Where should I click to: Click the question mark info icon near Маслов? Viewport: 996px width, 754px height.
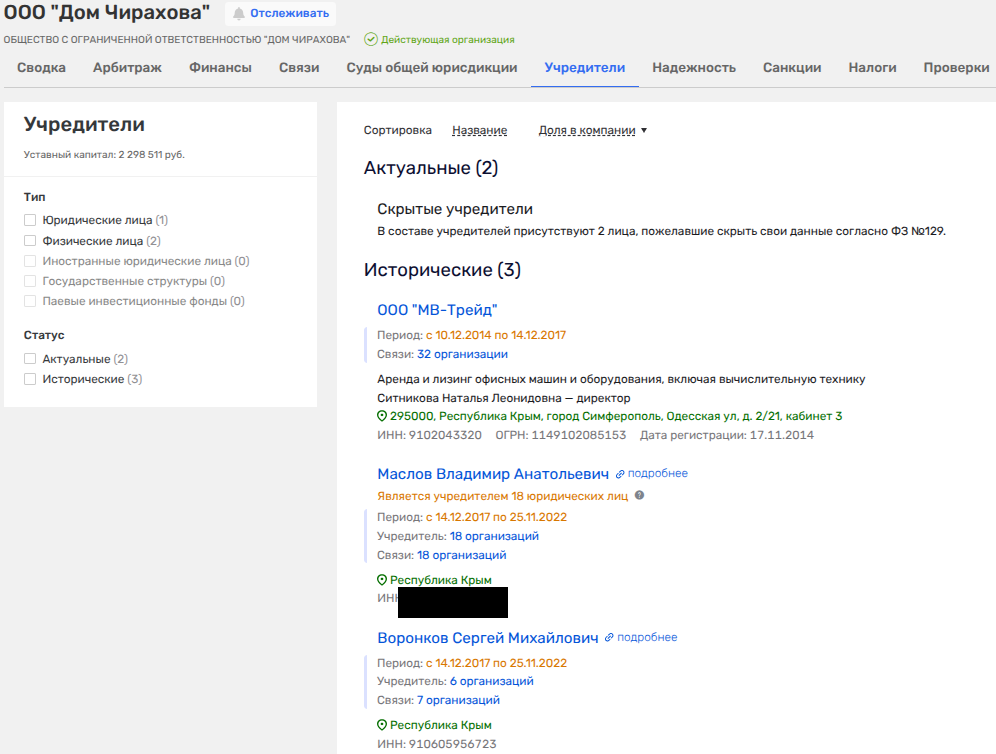(x=639, y=495)
